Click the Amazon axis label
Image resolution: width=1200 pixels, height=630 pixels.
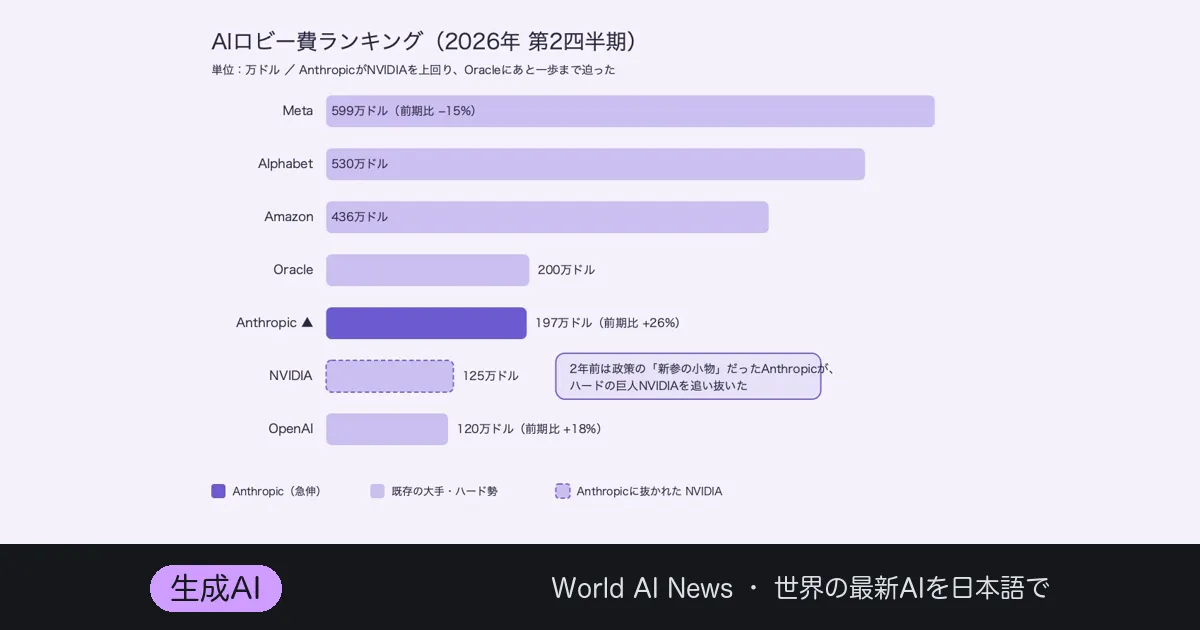pos(288,217)
